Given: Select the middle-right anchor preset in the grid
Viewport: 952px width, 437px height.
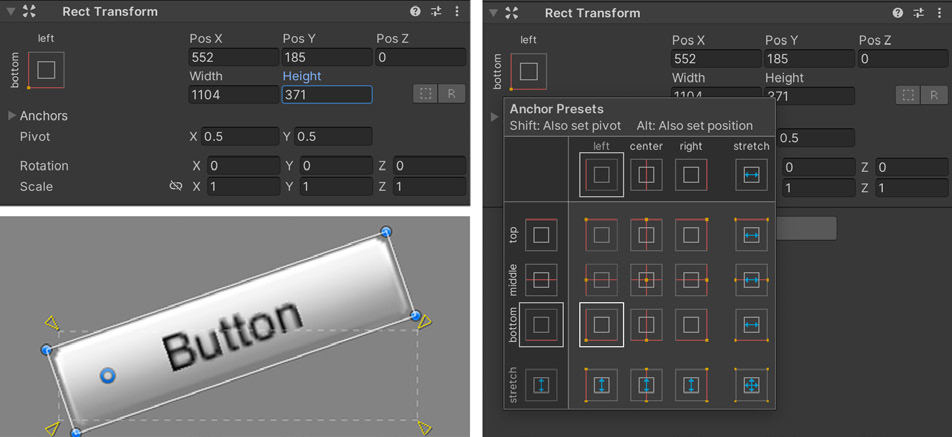Looking at the screenshot, I should 691,280.
